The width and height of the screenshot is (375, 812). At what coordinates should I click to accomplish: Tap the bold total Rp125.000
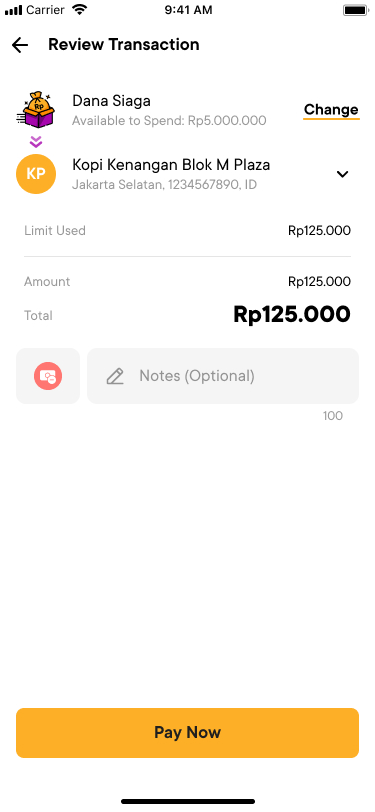pos(292,314)
